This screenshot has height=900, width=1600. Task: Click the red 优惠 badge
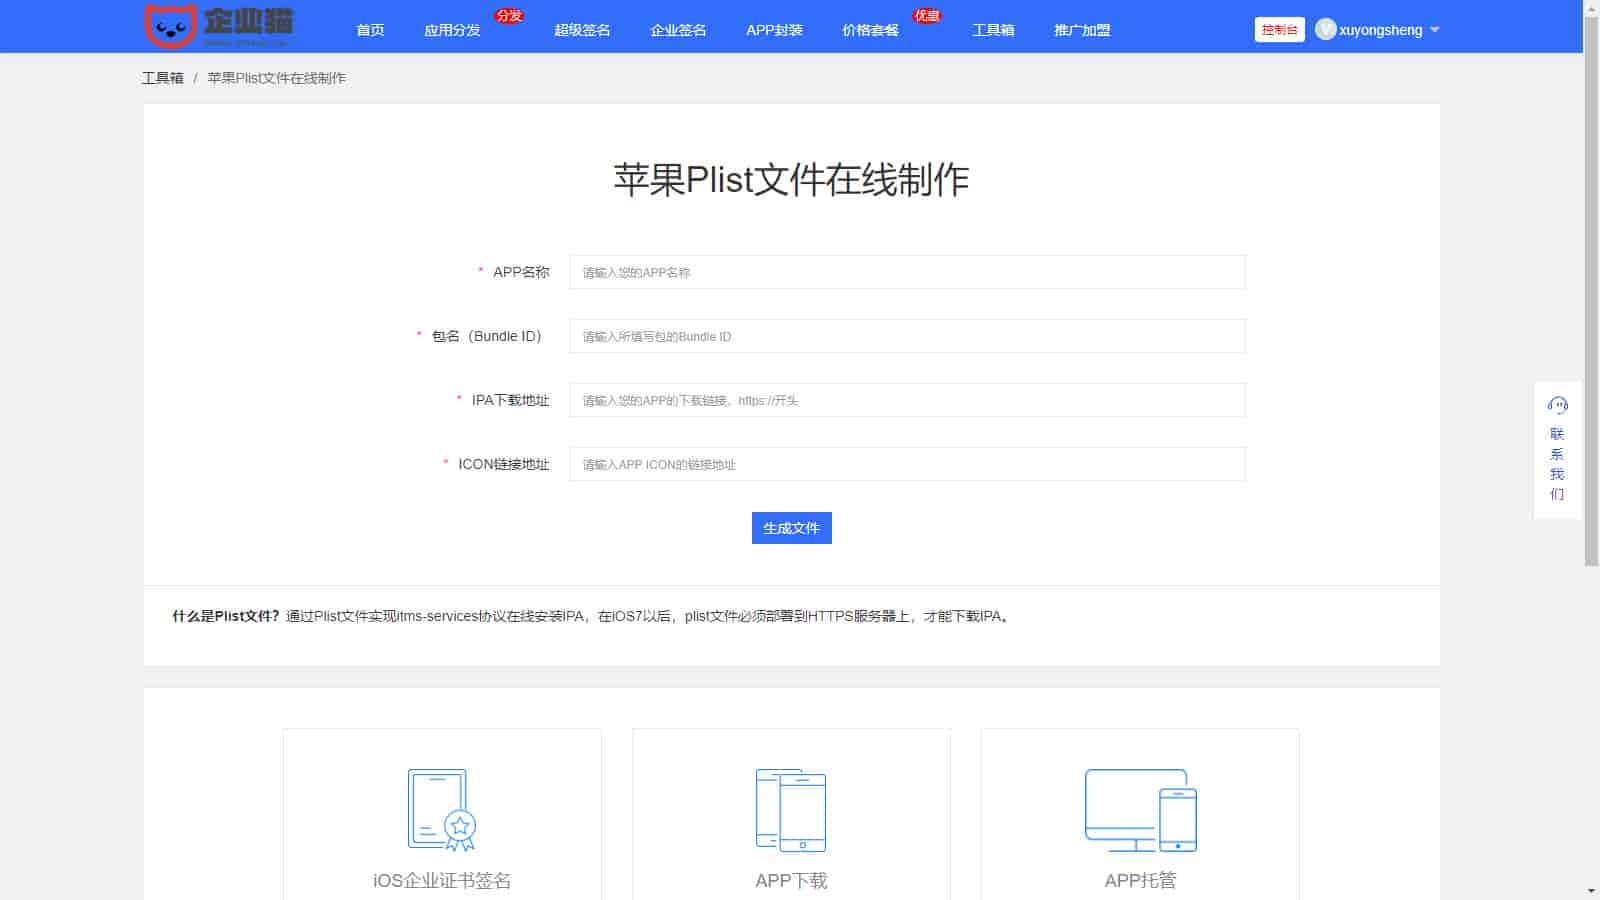927,16
